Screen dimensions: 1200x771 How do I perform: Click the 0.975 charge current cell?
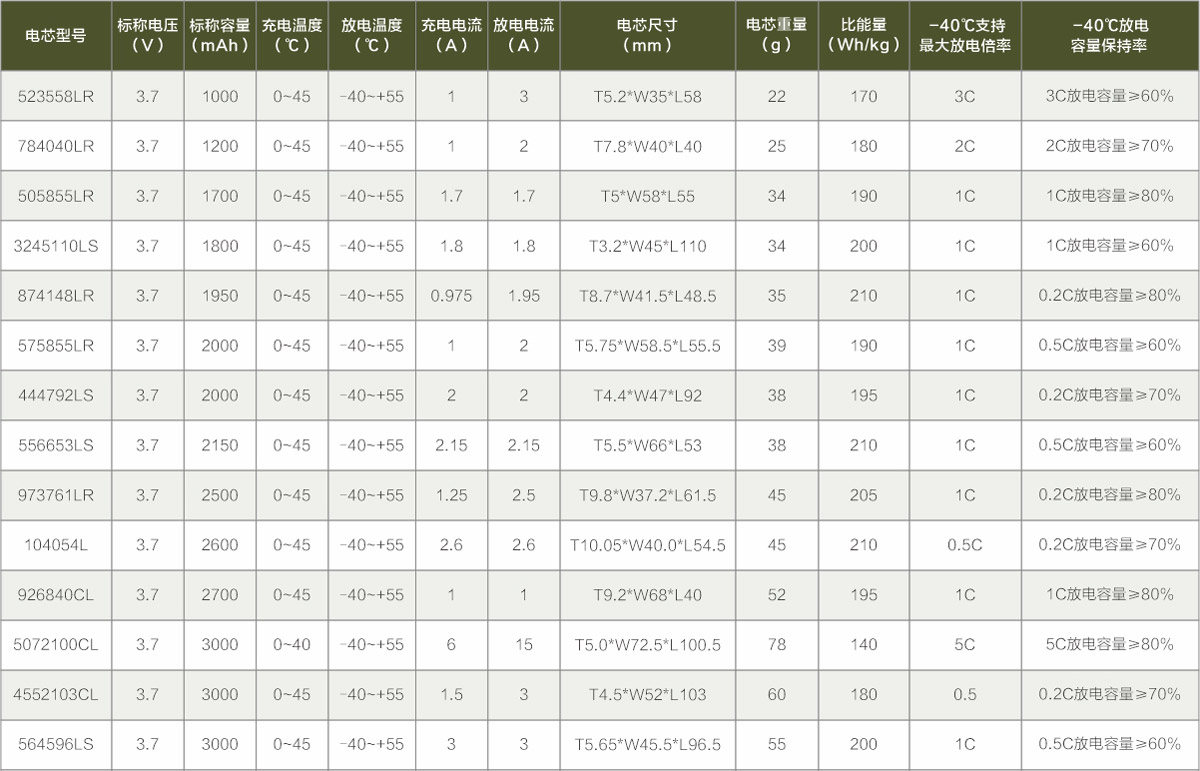(452, 296)
